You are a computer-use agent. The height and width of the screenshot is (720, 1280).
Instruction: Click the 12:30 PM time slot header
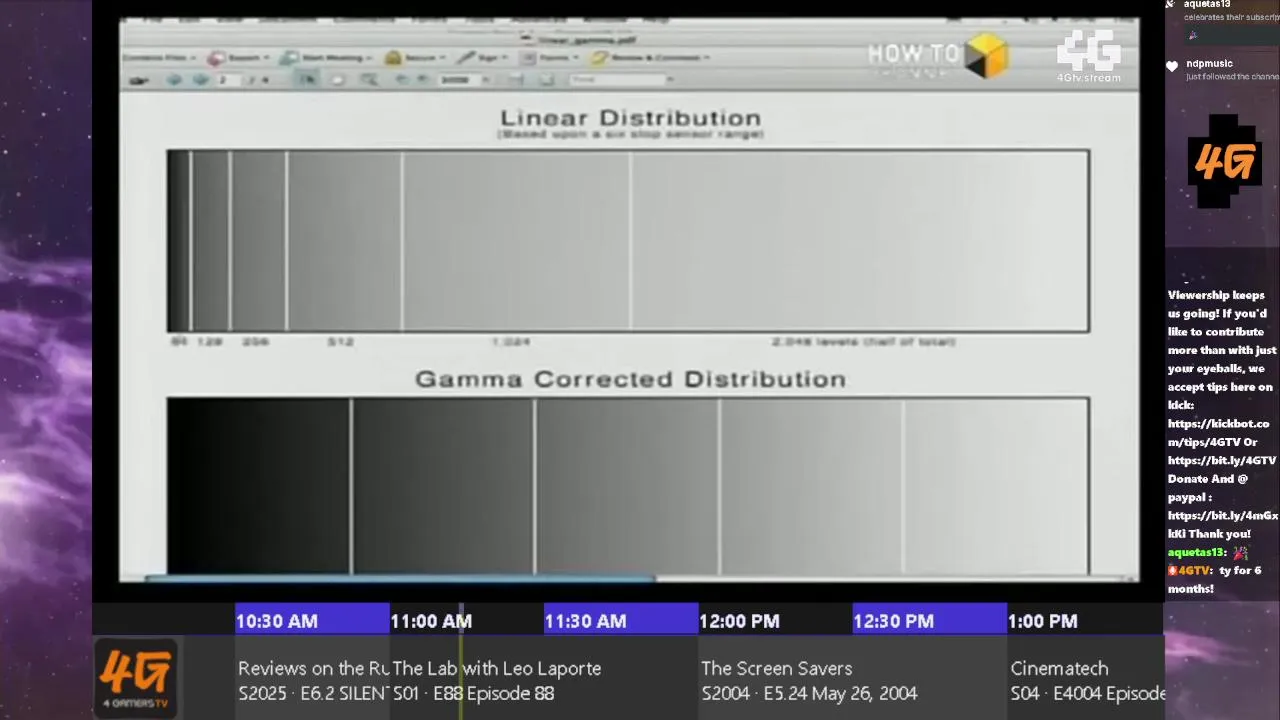(929, 620)
